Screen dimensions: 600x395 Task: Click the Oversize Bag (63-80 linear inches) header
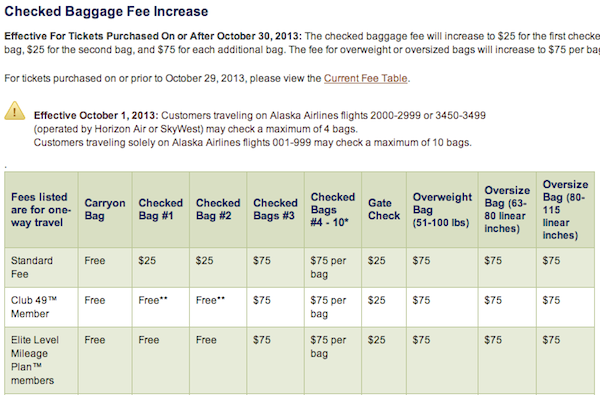pyautogui.click(x=507, y=209)
